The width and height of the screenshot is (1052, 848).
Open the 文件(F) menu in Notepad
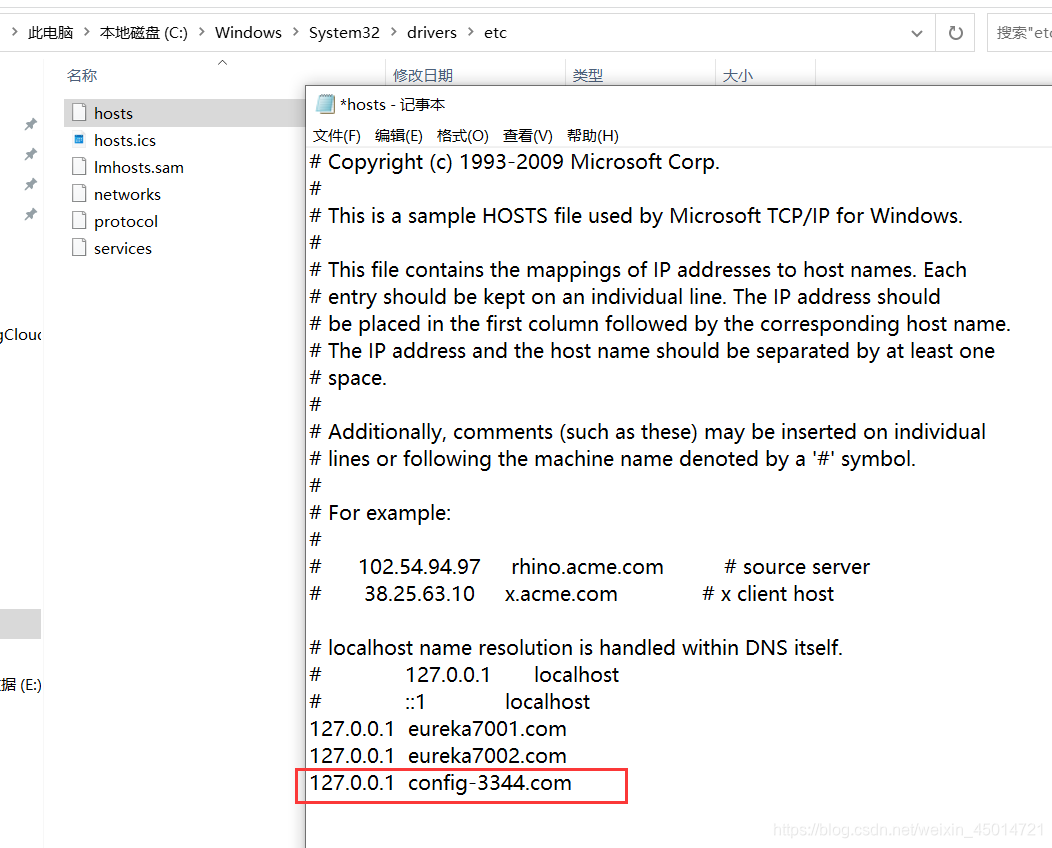(337, 136)
